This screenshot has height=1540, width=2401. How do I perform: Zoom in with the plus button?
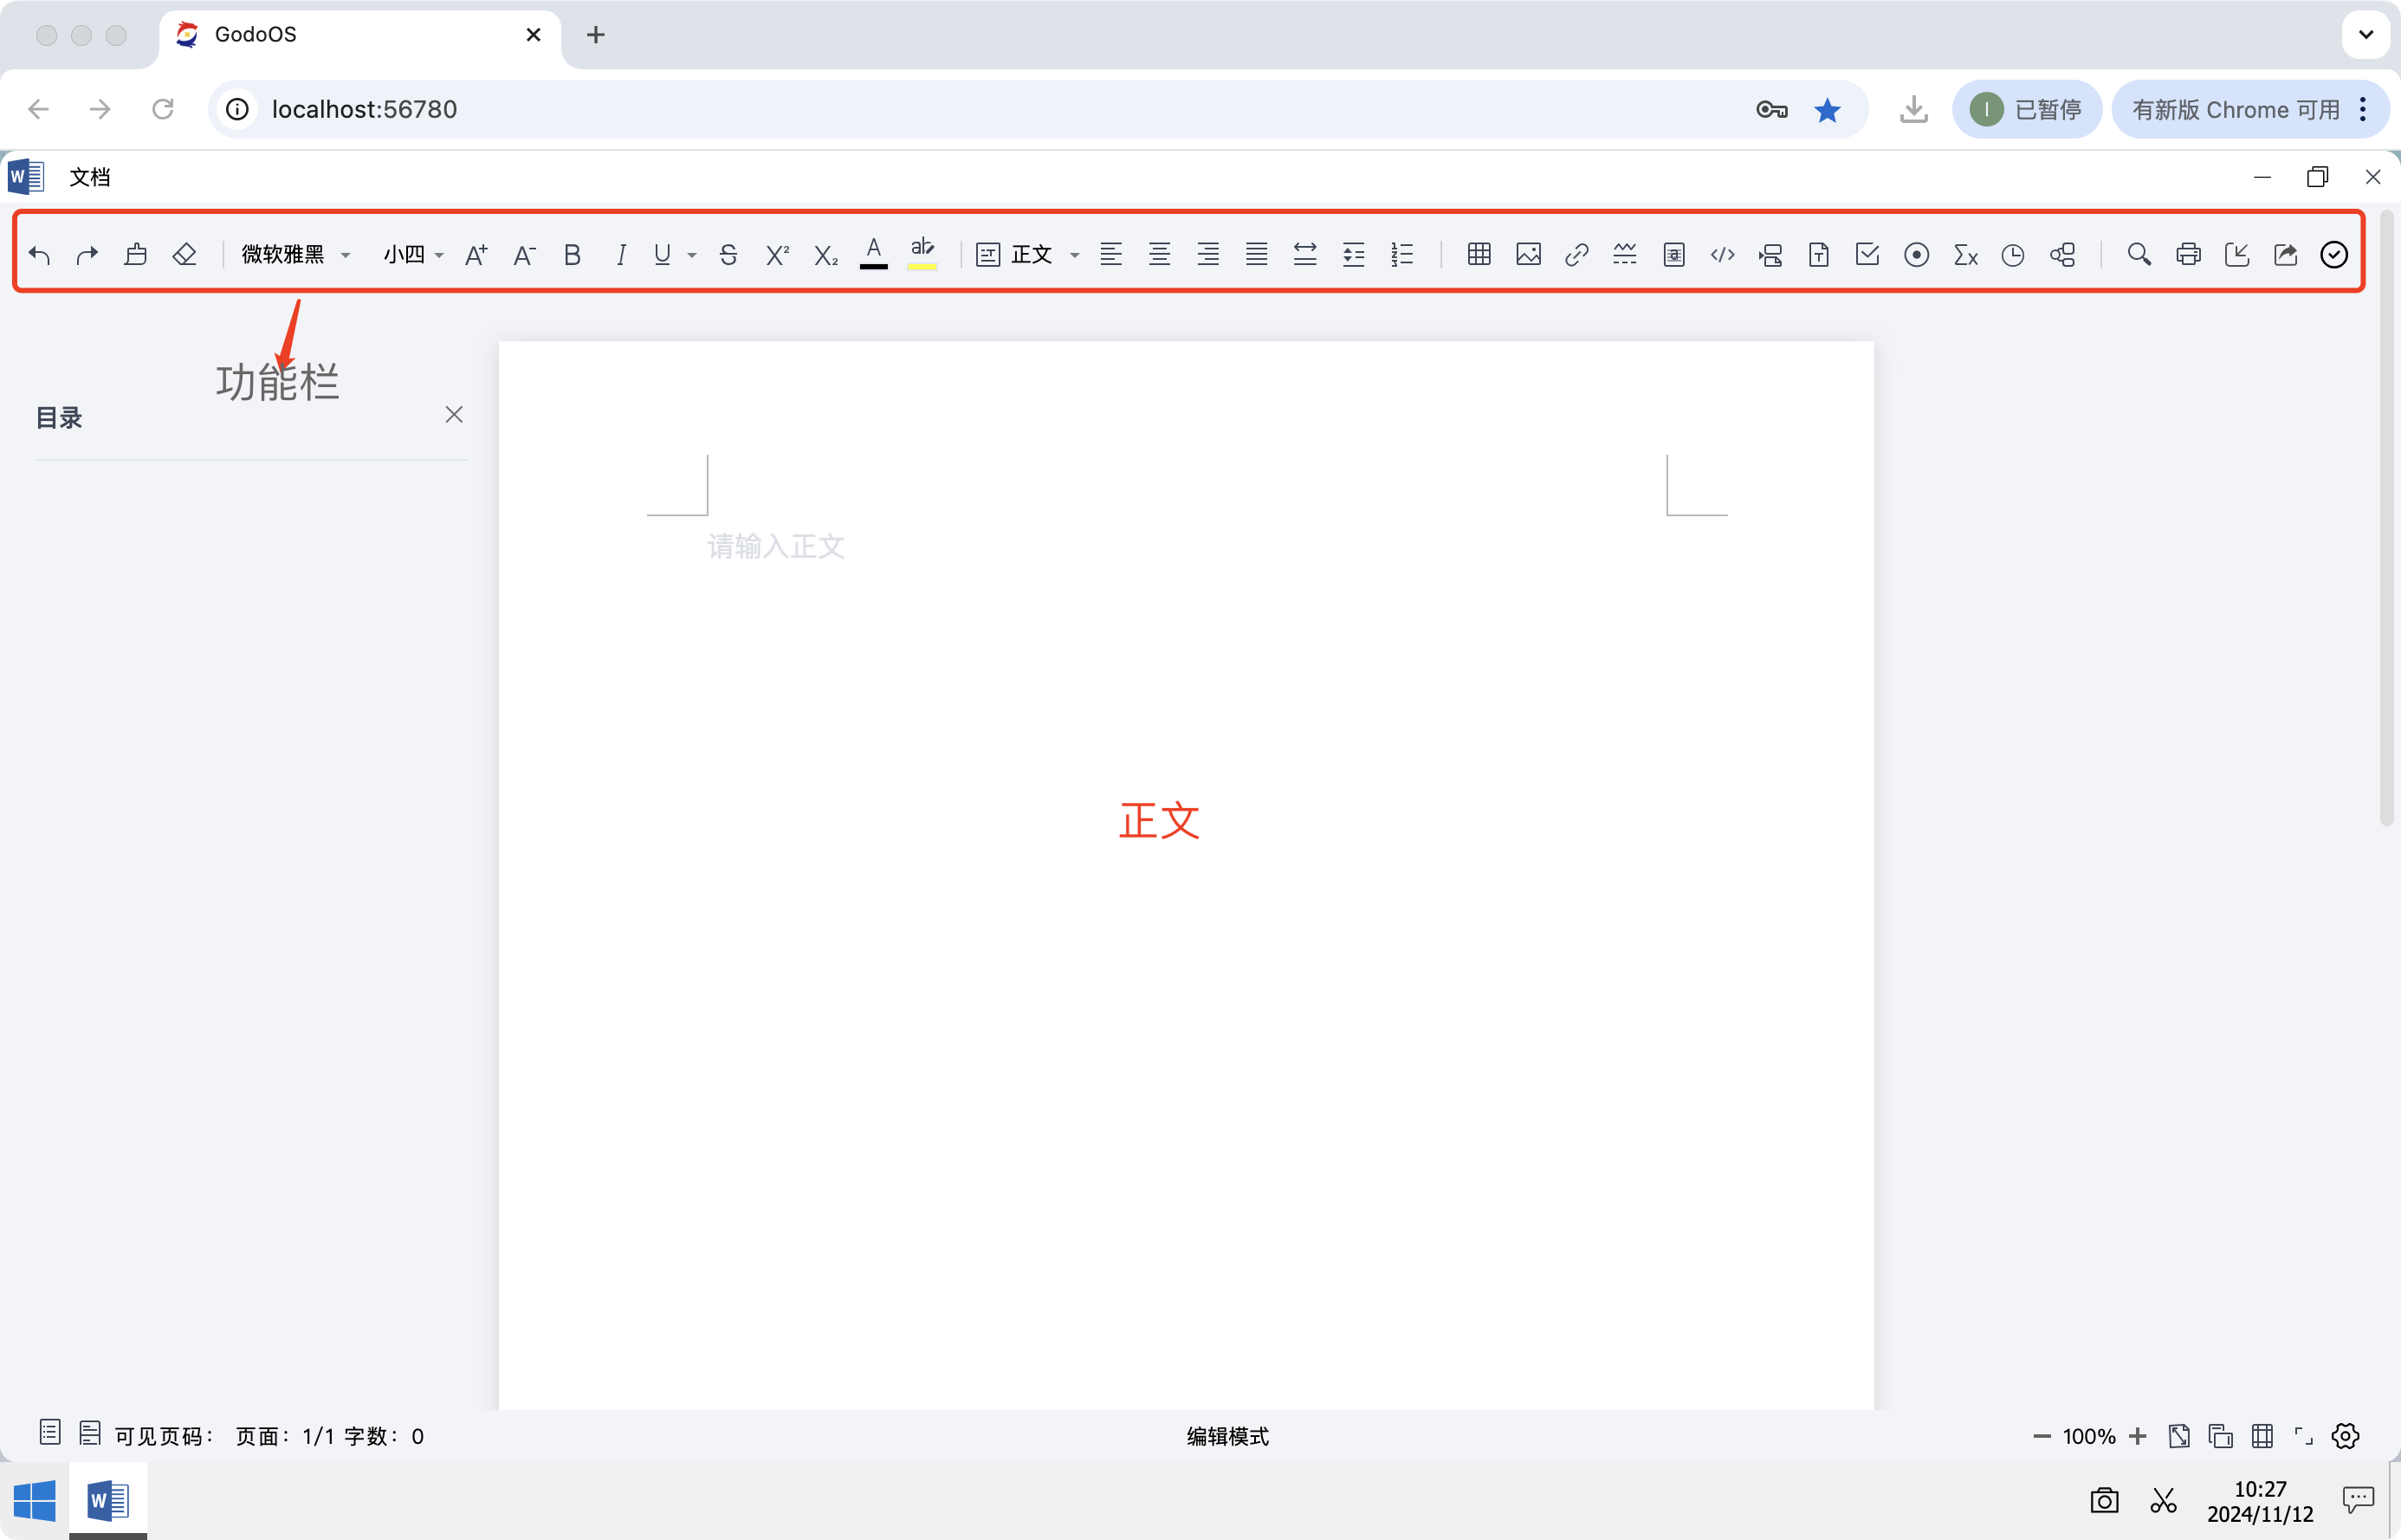(2138, 1436)
